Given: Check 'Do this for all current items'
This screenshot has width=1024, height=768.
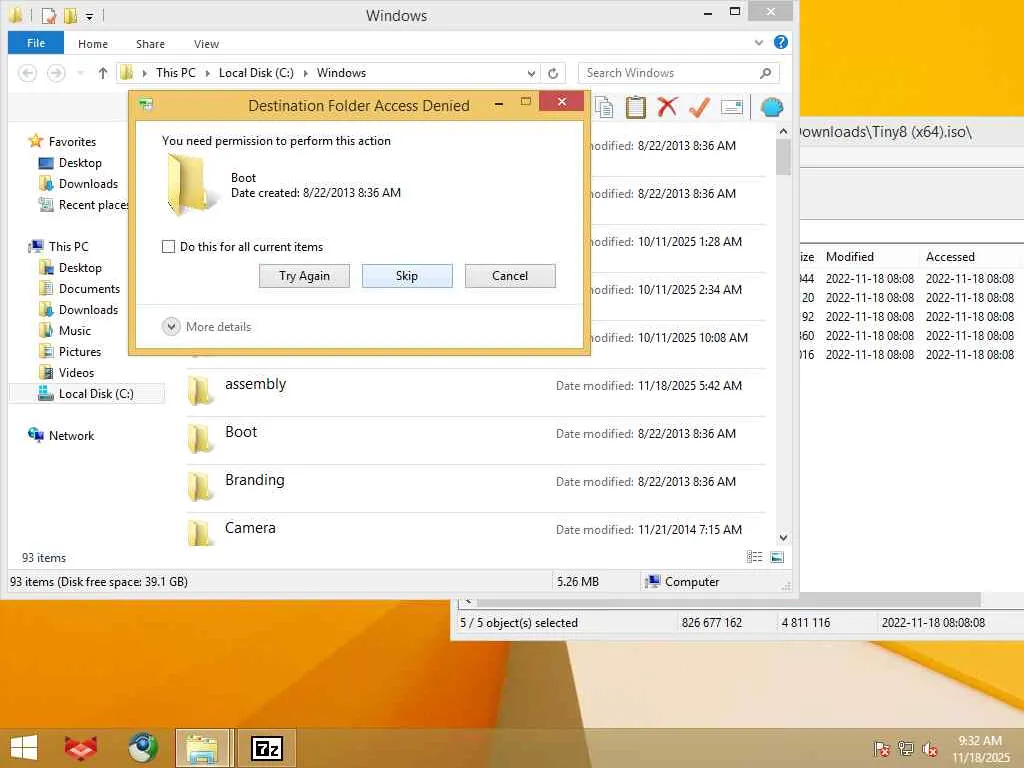Looking at the screenshot, I should [x=168, y=247].
